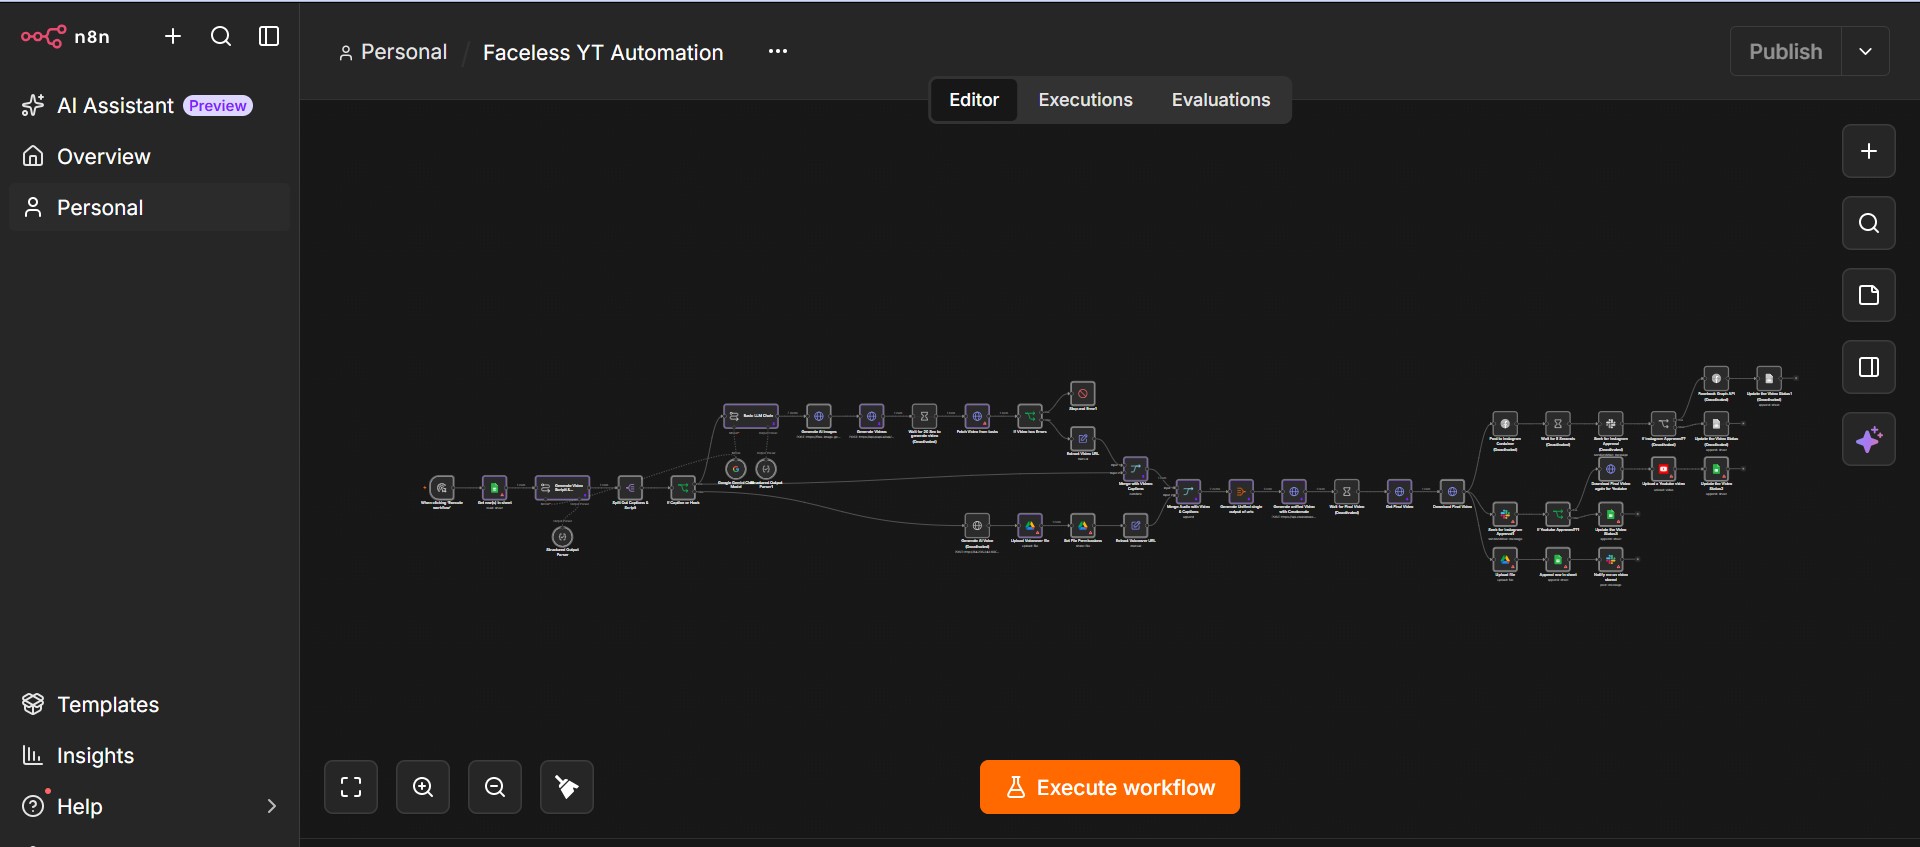The height and width of the screenshot is (847, 1920).
Task: Open the AI Assistant Preview
Action: [149, 106]
